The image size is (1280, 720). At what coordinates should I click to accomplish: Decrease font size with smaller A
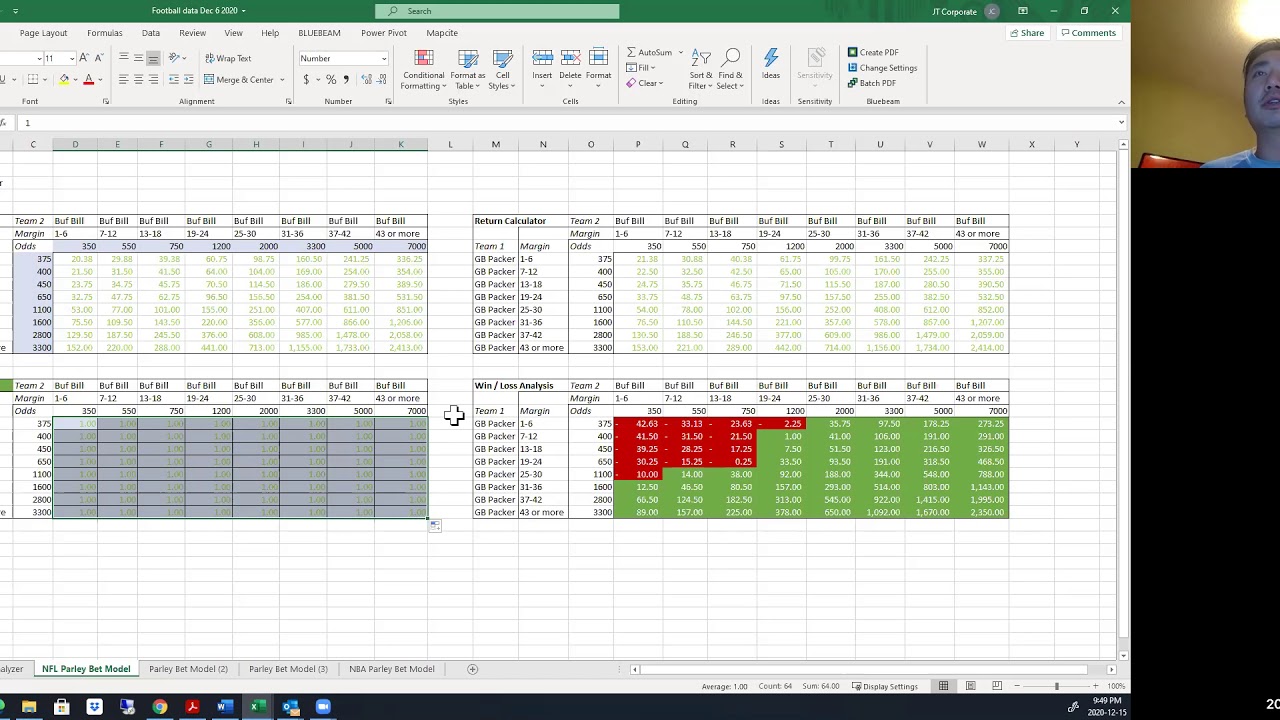pyautogui.click(x=99, y=58)
